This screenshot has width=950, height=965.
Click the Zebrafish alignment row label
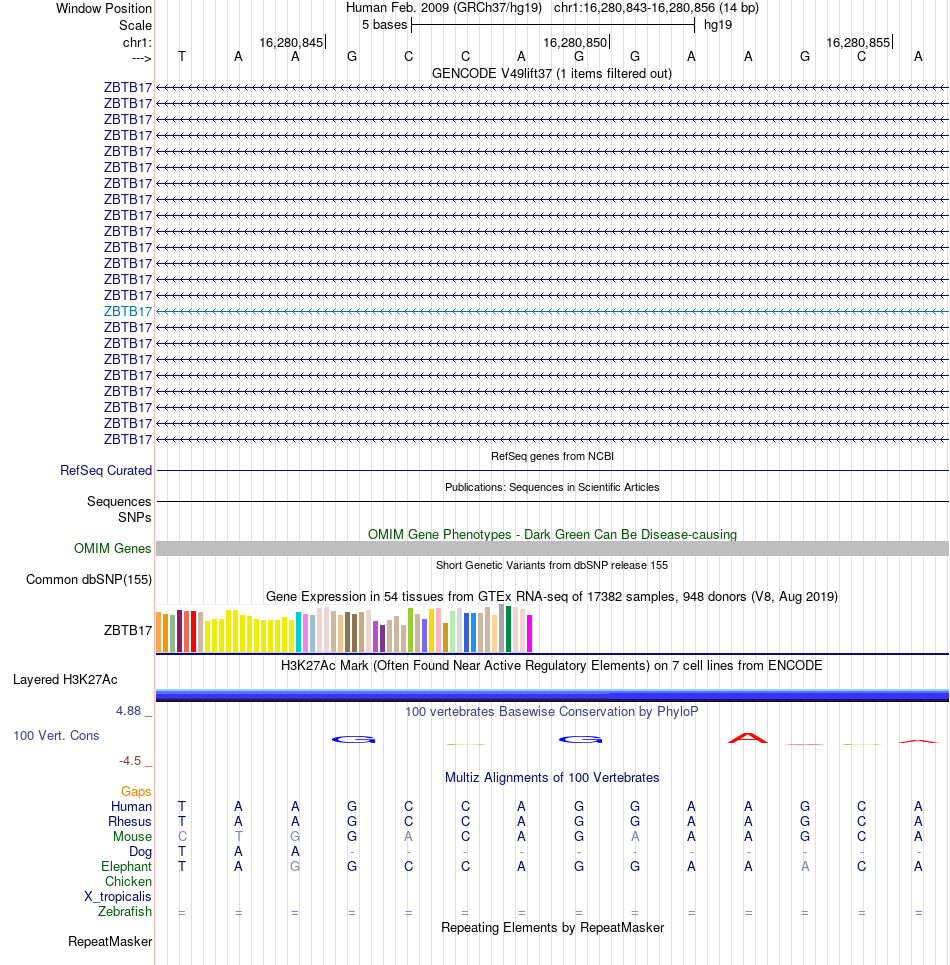click(x=125, y=911)
